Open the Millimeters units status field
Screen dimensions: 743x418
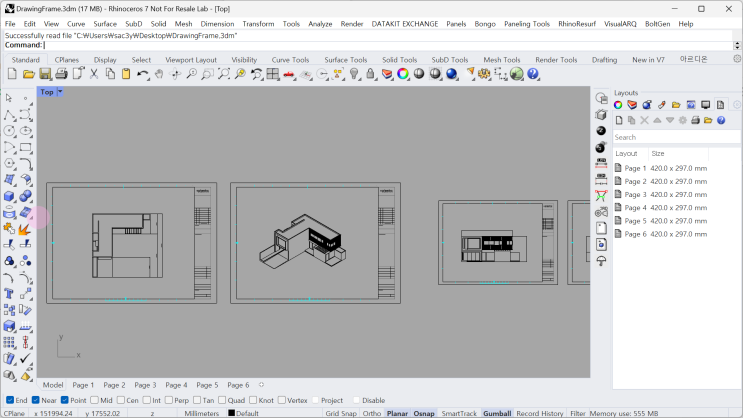point(202,413)
